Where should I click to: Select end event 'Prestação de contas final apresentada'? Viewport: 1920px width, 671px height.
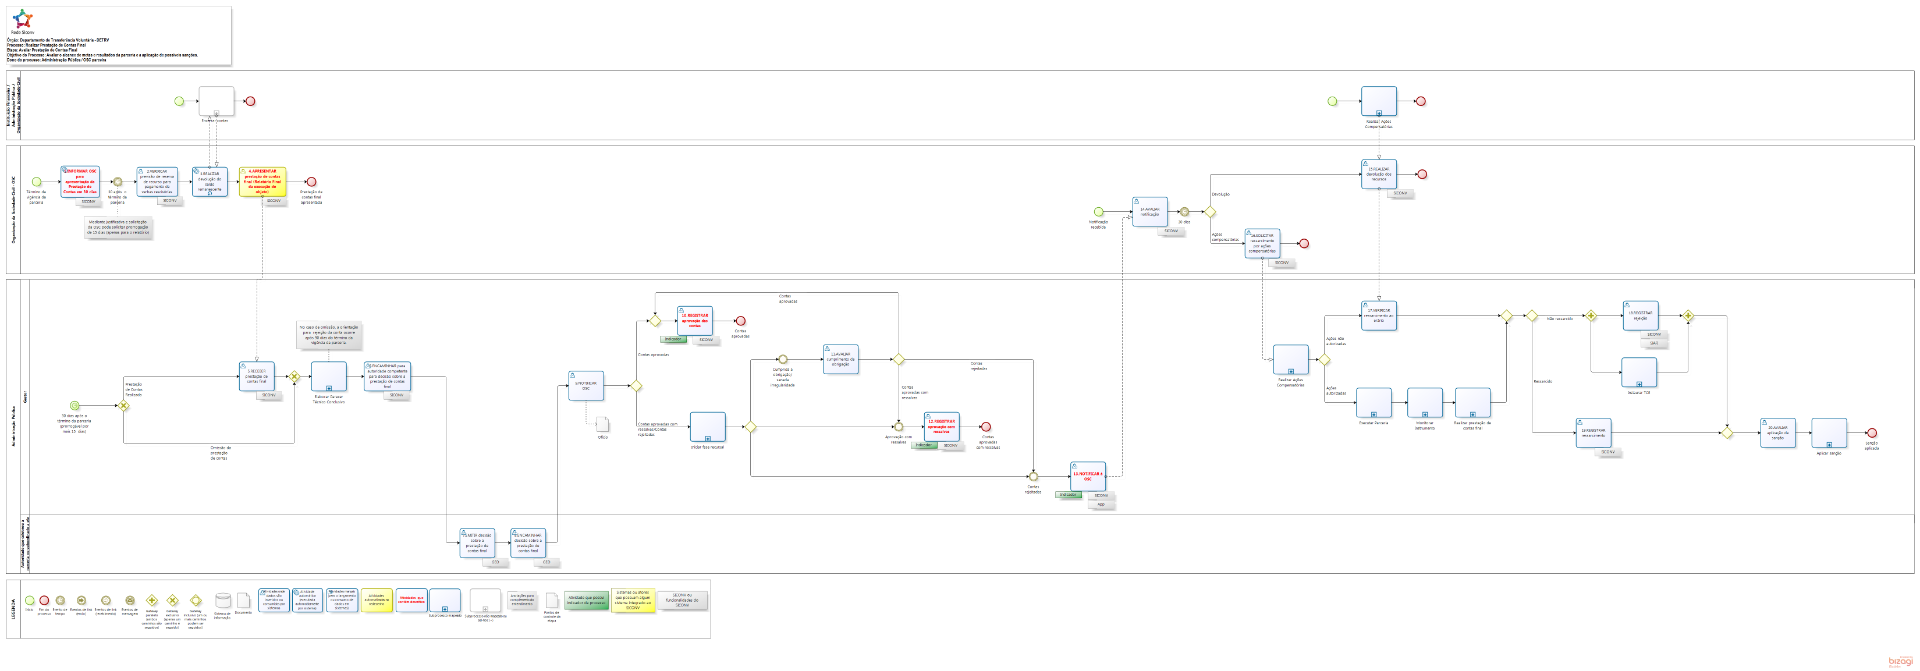311,182
